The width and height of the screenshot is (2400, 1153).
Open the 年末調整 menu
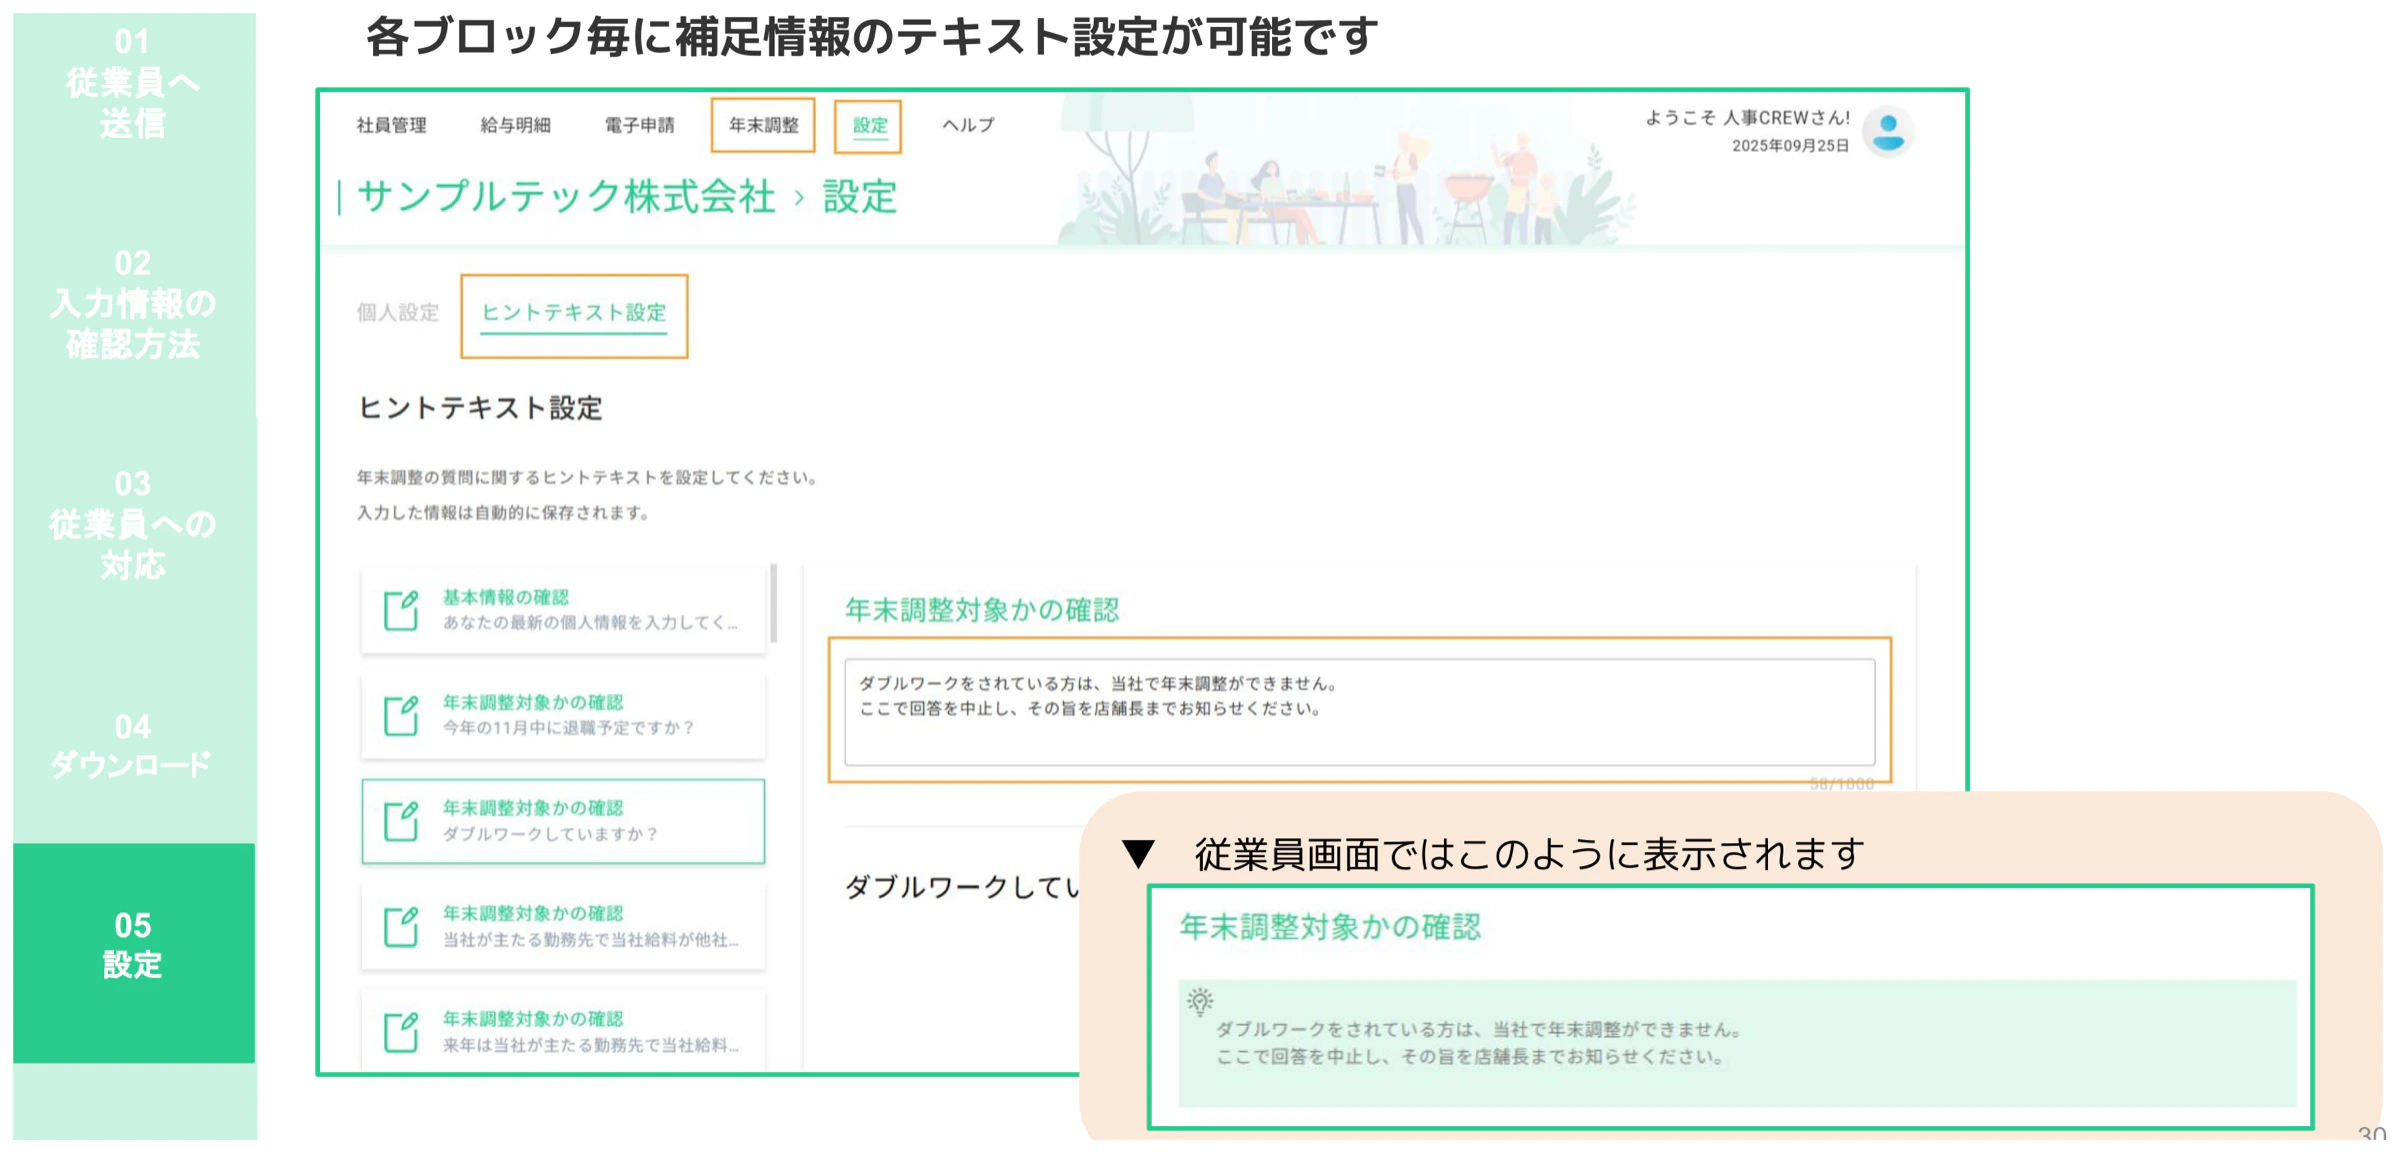(763, 125)
